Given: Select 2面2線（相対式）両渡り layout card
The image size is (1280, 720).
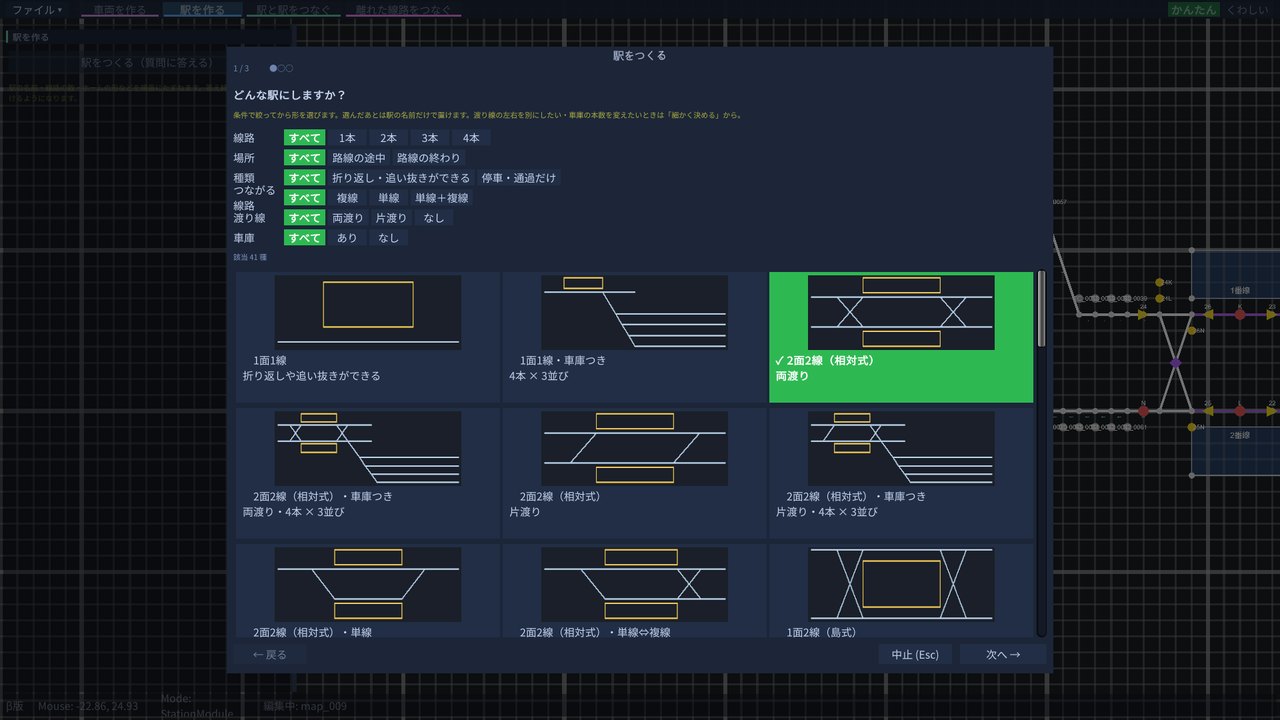Looking at the screenshot, I should [x=901, y=337].
